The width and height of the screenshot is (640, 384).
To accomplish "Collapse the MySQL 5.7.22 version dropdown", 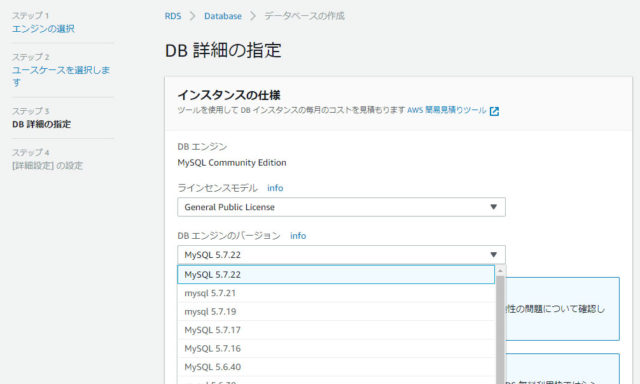I will 341,255.
